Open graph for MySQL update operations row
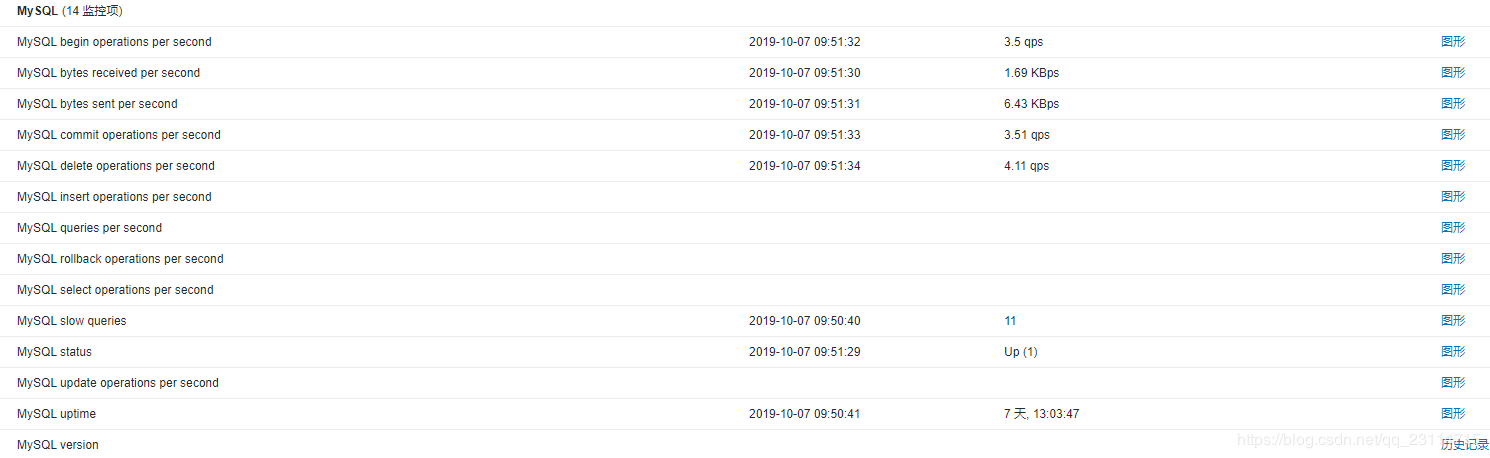 pyautogui.click(x=1452, y=383)
